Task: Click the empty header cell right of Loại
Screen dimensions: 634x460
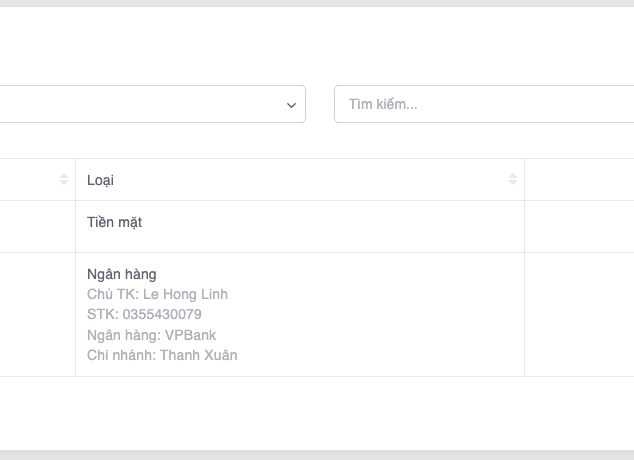Action: pyautogui.click(x=579, y=180)
